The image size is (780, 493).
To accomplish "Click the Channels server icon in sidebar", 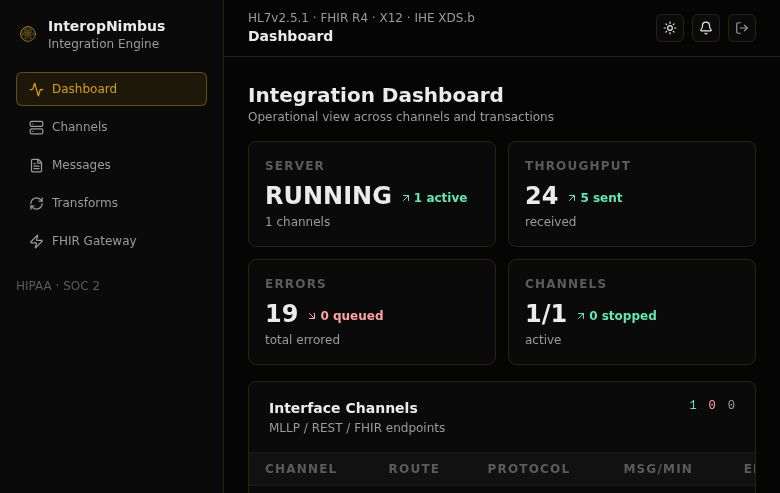I will tap(37, 127).
